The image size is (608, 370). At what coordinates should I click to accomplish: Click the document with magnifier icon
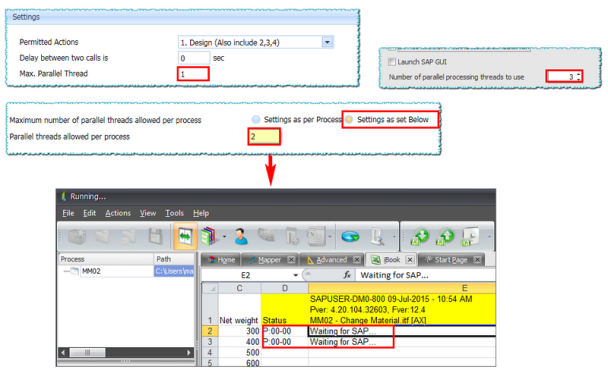tap(378, 236)
